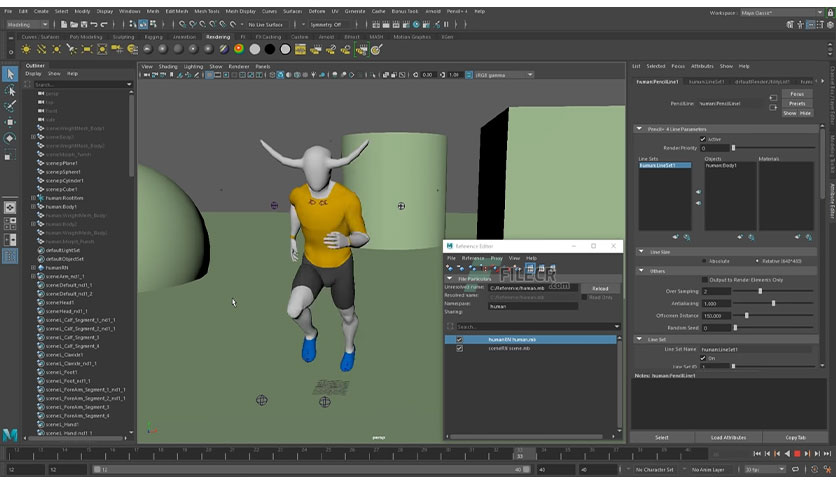Image resolution: width=836 pixels, height=484 pixels.
Task: Open the Mesh Tools menu
Action: 206,11
